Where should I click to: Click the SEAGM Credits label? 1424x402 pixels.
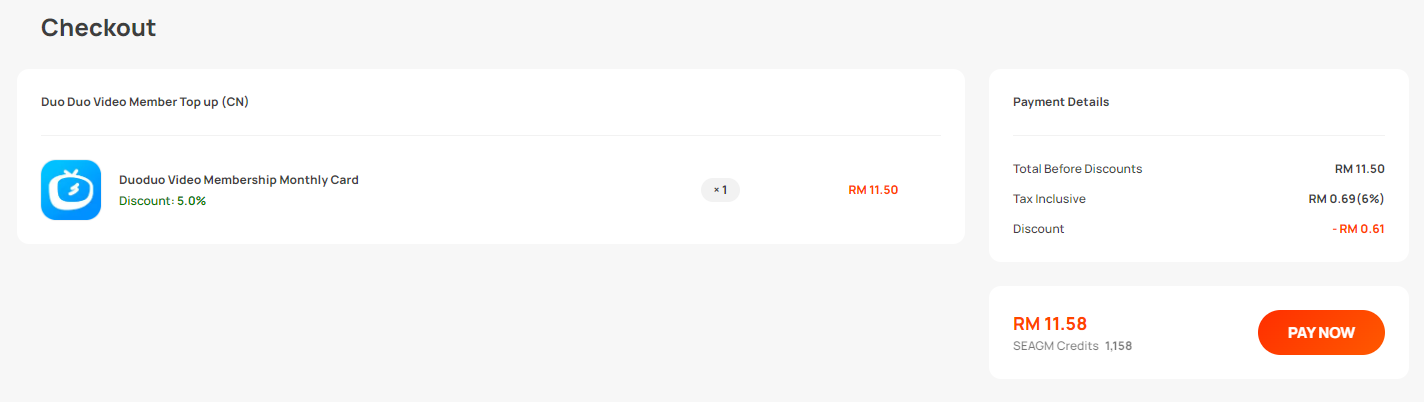tap(1056, 346)
